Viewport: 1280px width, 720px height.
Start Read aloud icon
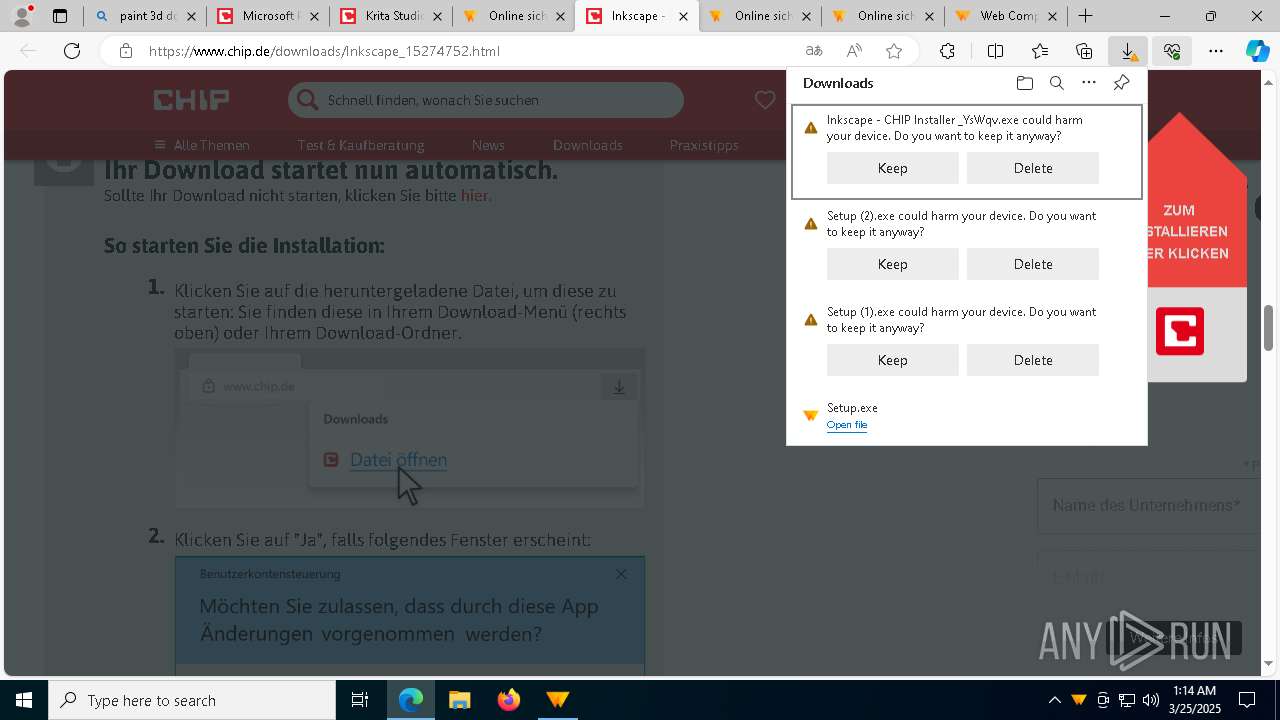854,51
